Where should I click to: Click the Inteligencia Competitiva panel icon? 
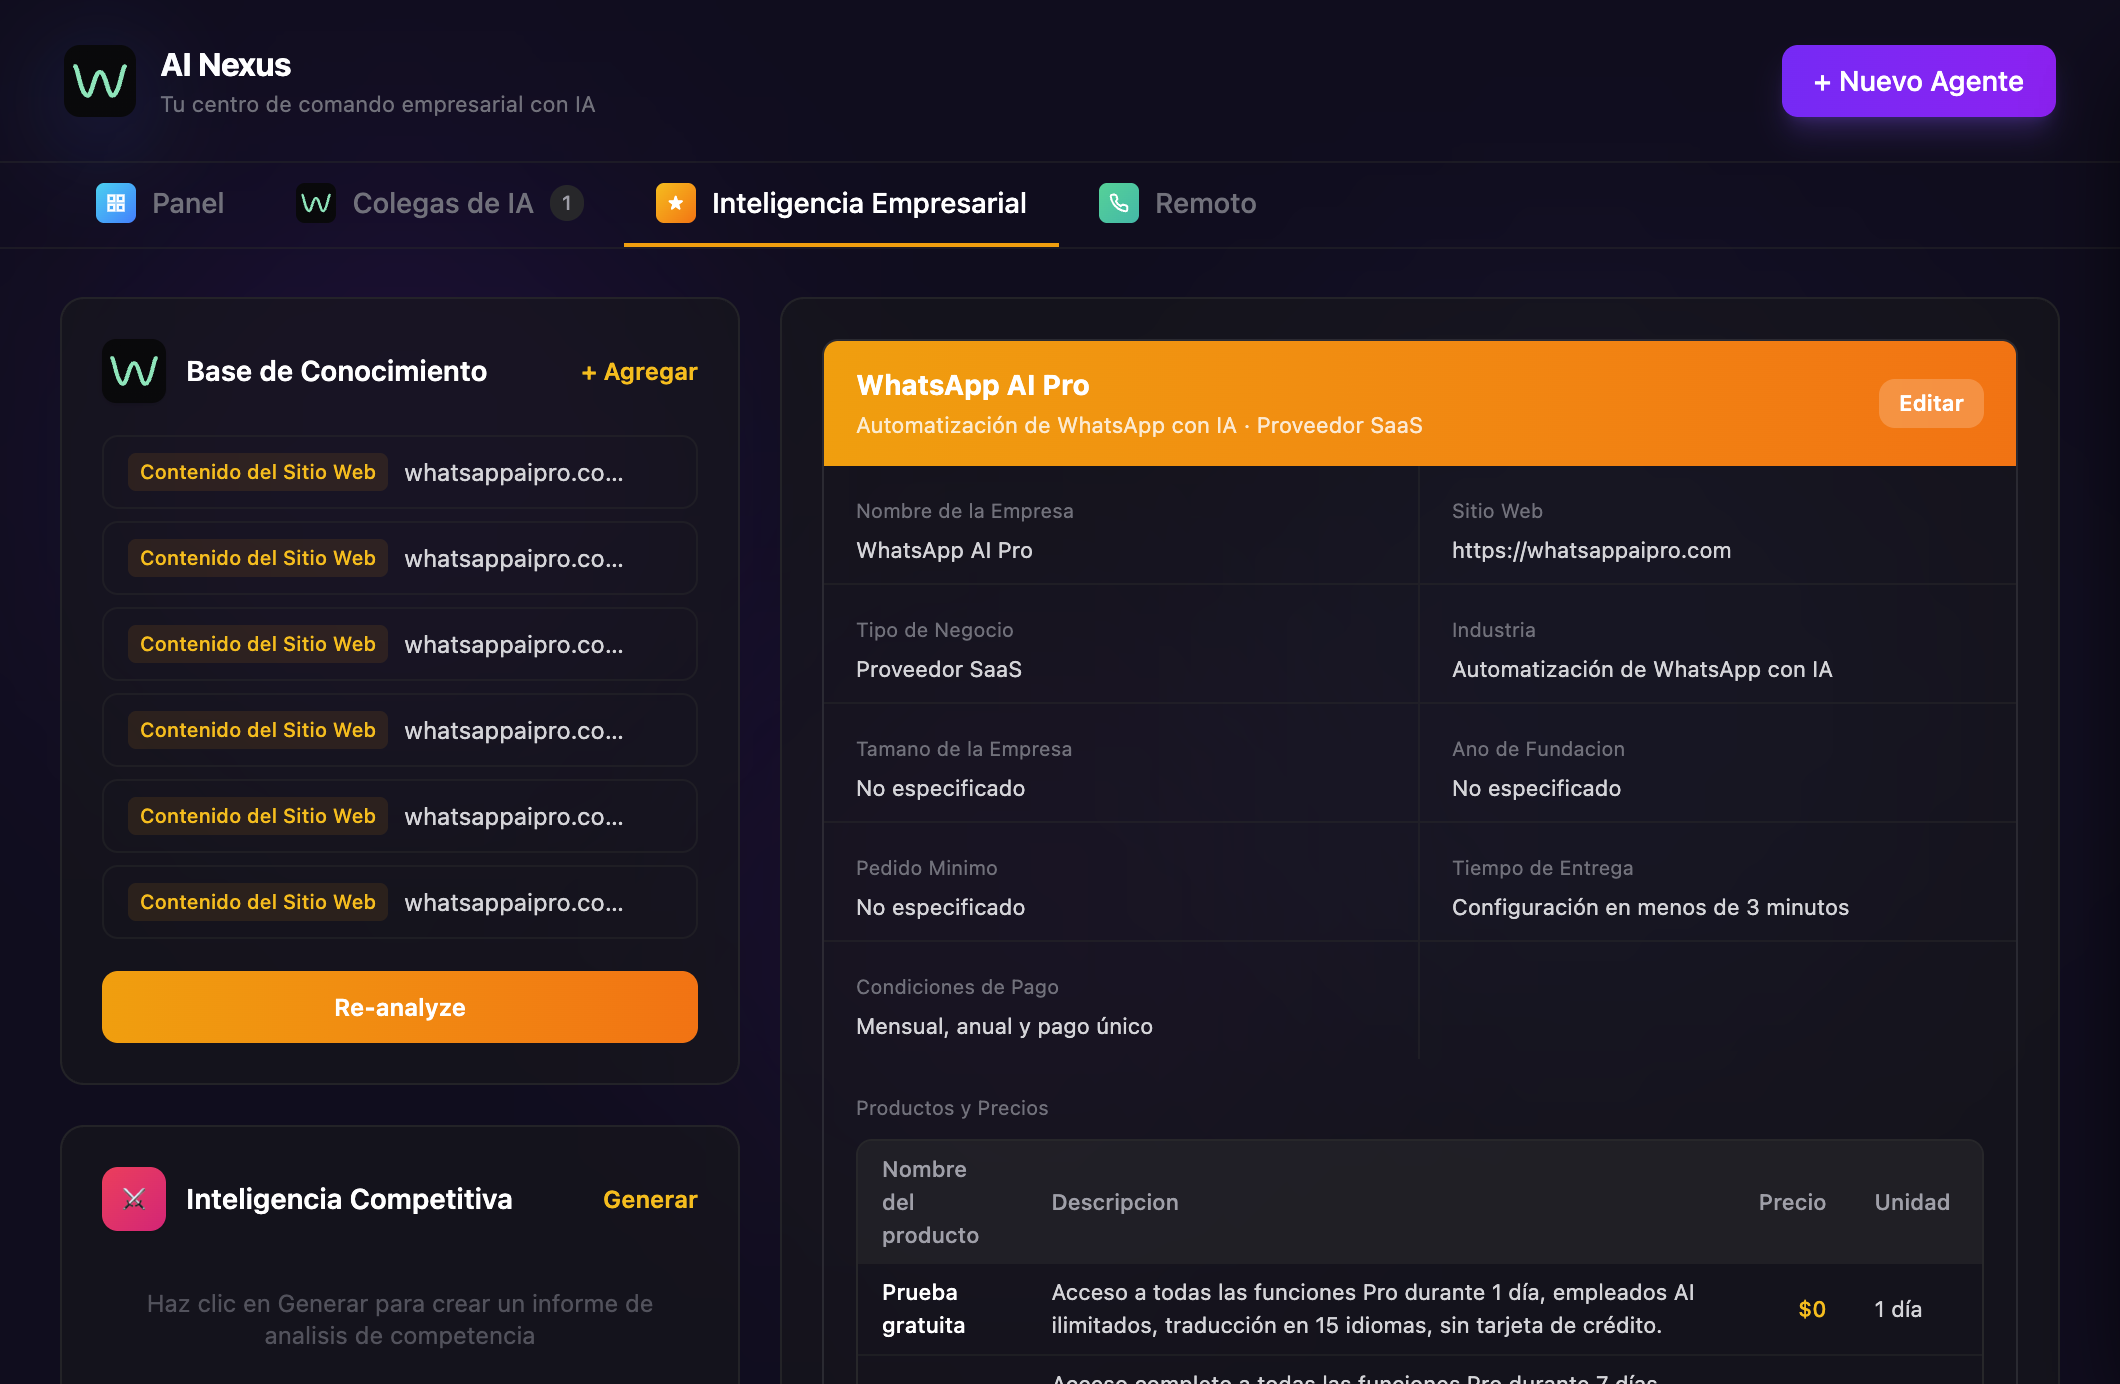[133, 1199]
